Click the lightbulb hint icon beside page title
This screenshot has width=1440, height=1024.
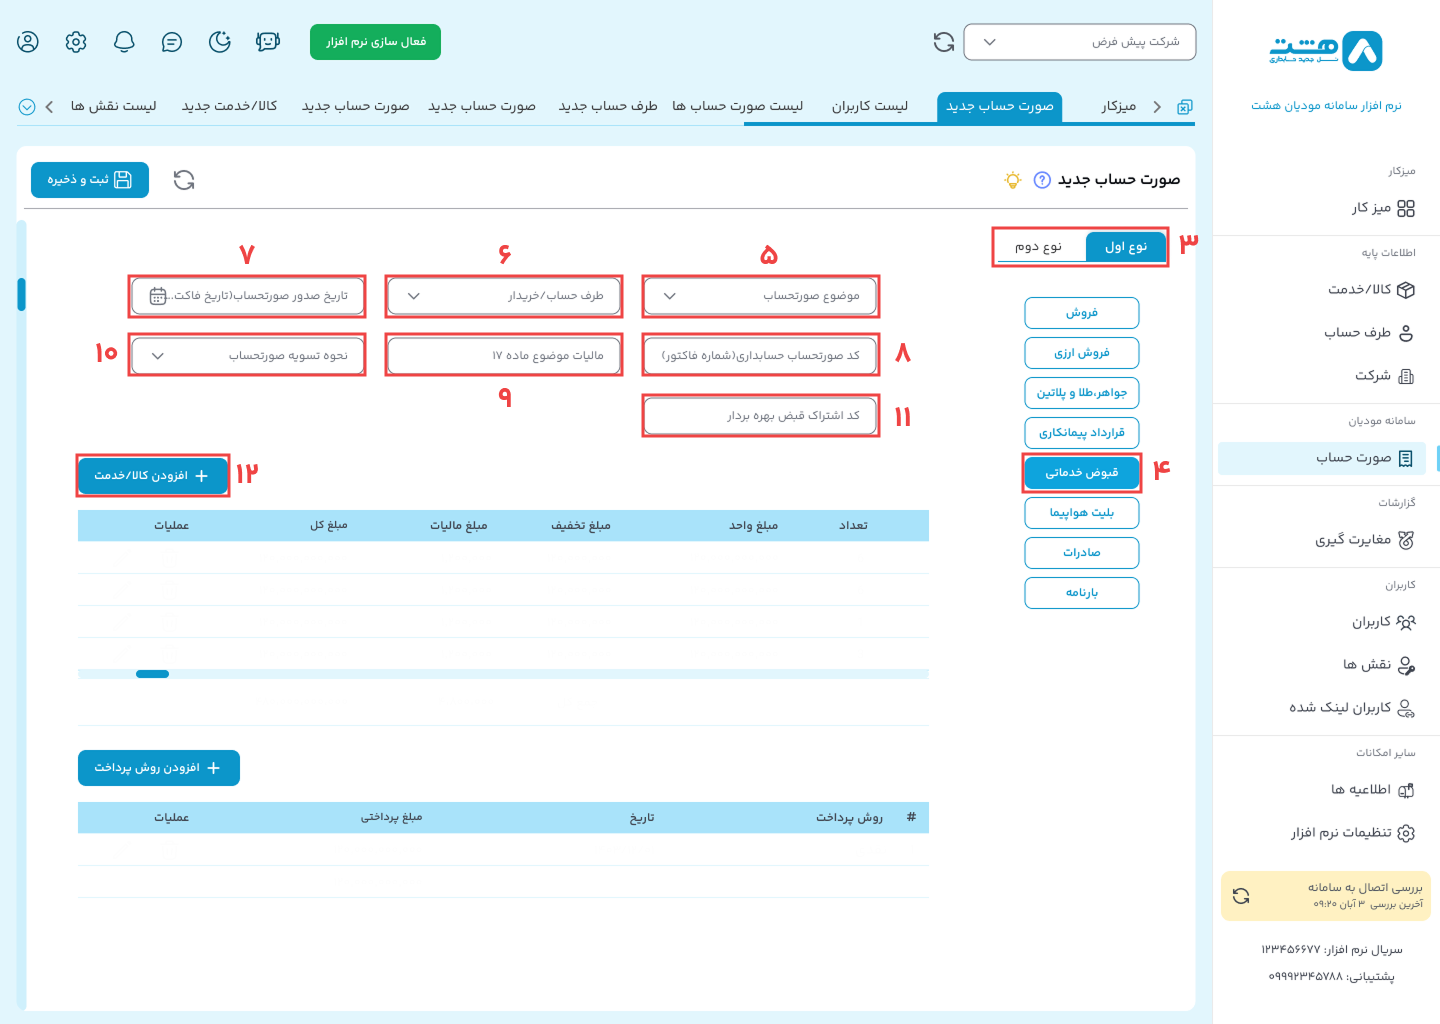(x=1013, y=180)
